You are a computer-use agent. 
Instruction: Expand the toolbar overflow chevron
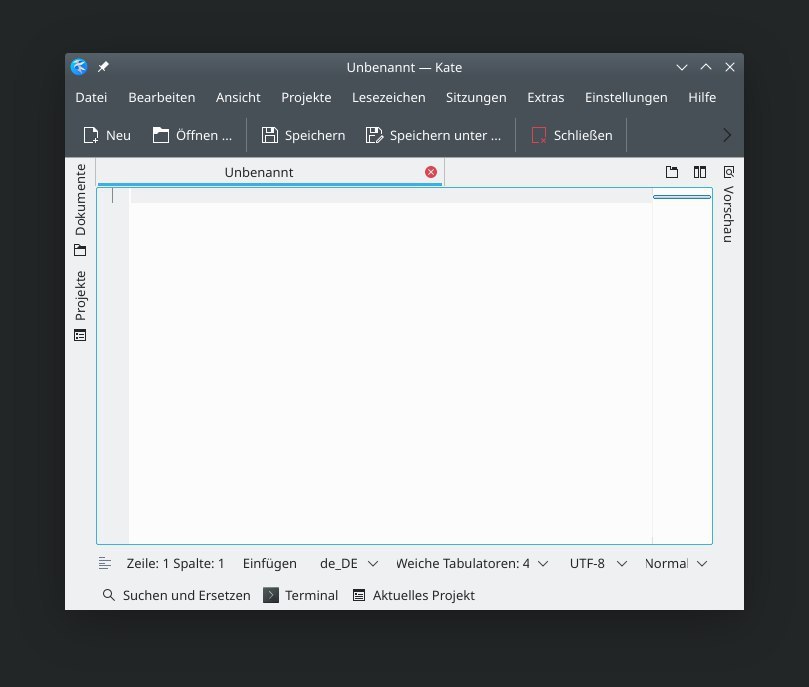click(x=727, y=135)
